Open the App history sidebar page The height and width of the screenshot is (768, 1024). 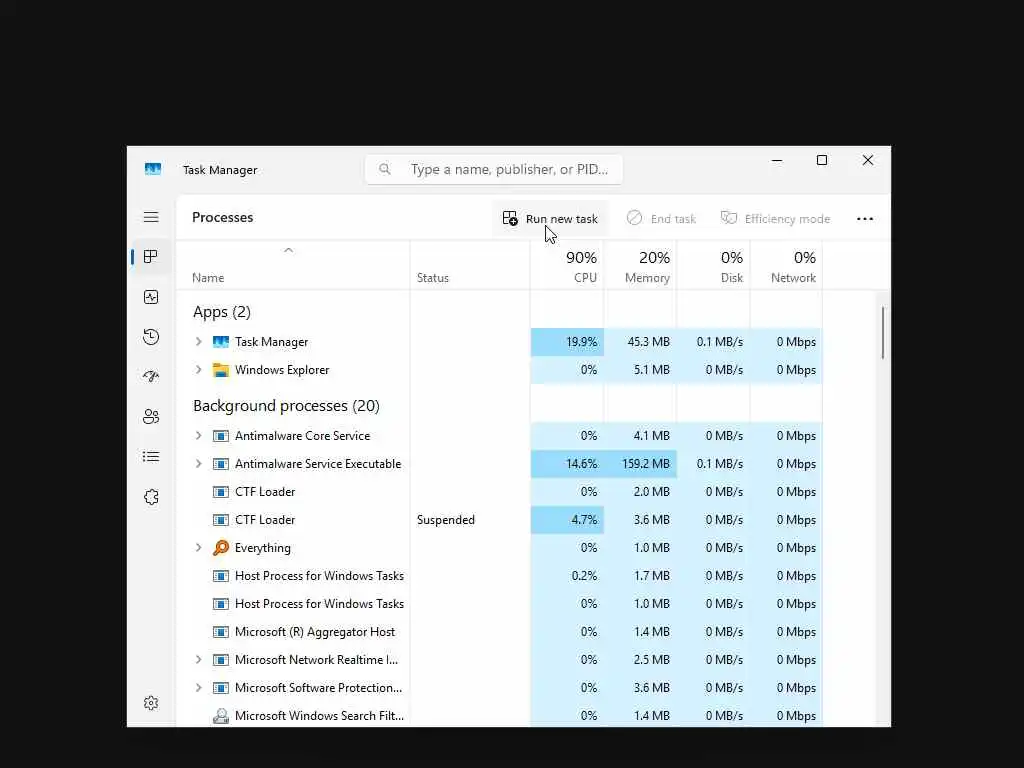pos(151,337)
